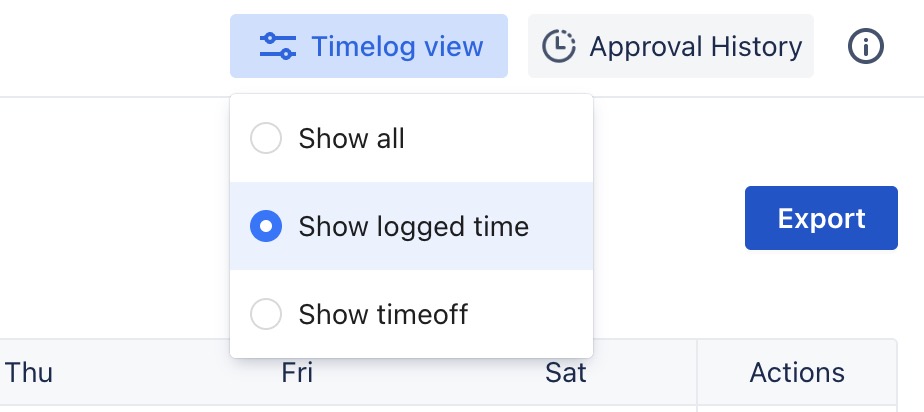Click the Sat column header
This screenshot has width=924, height=412.
(565, 374)
